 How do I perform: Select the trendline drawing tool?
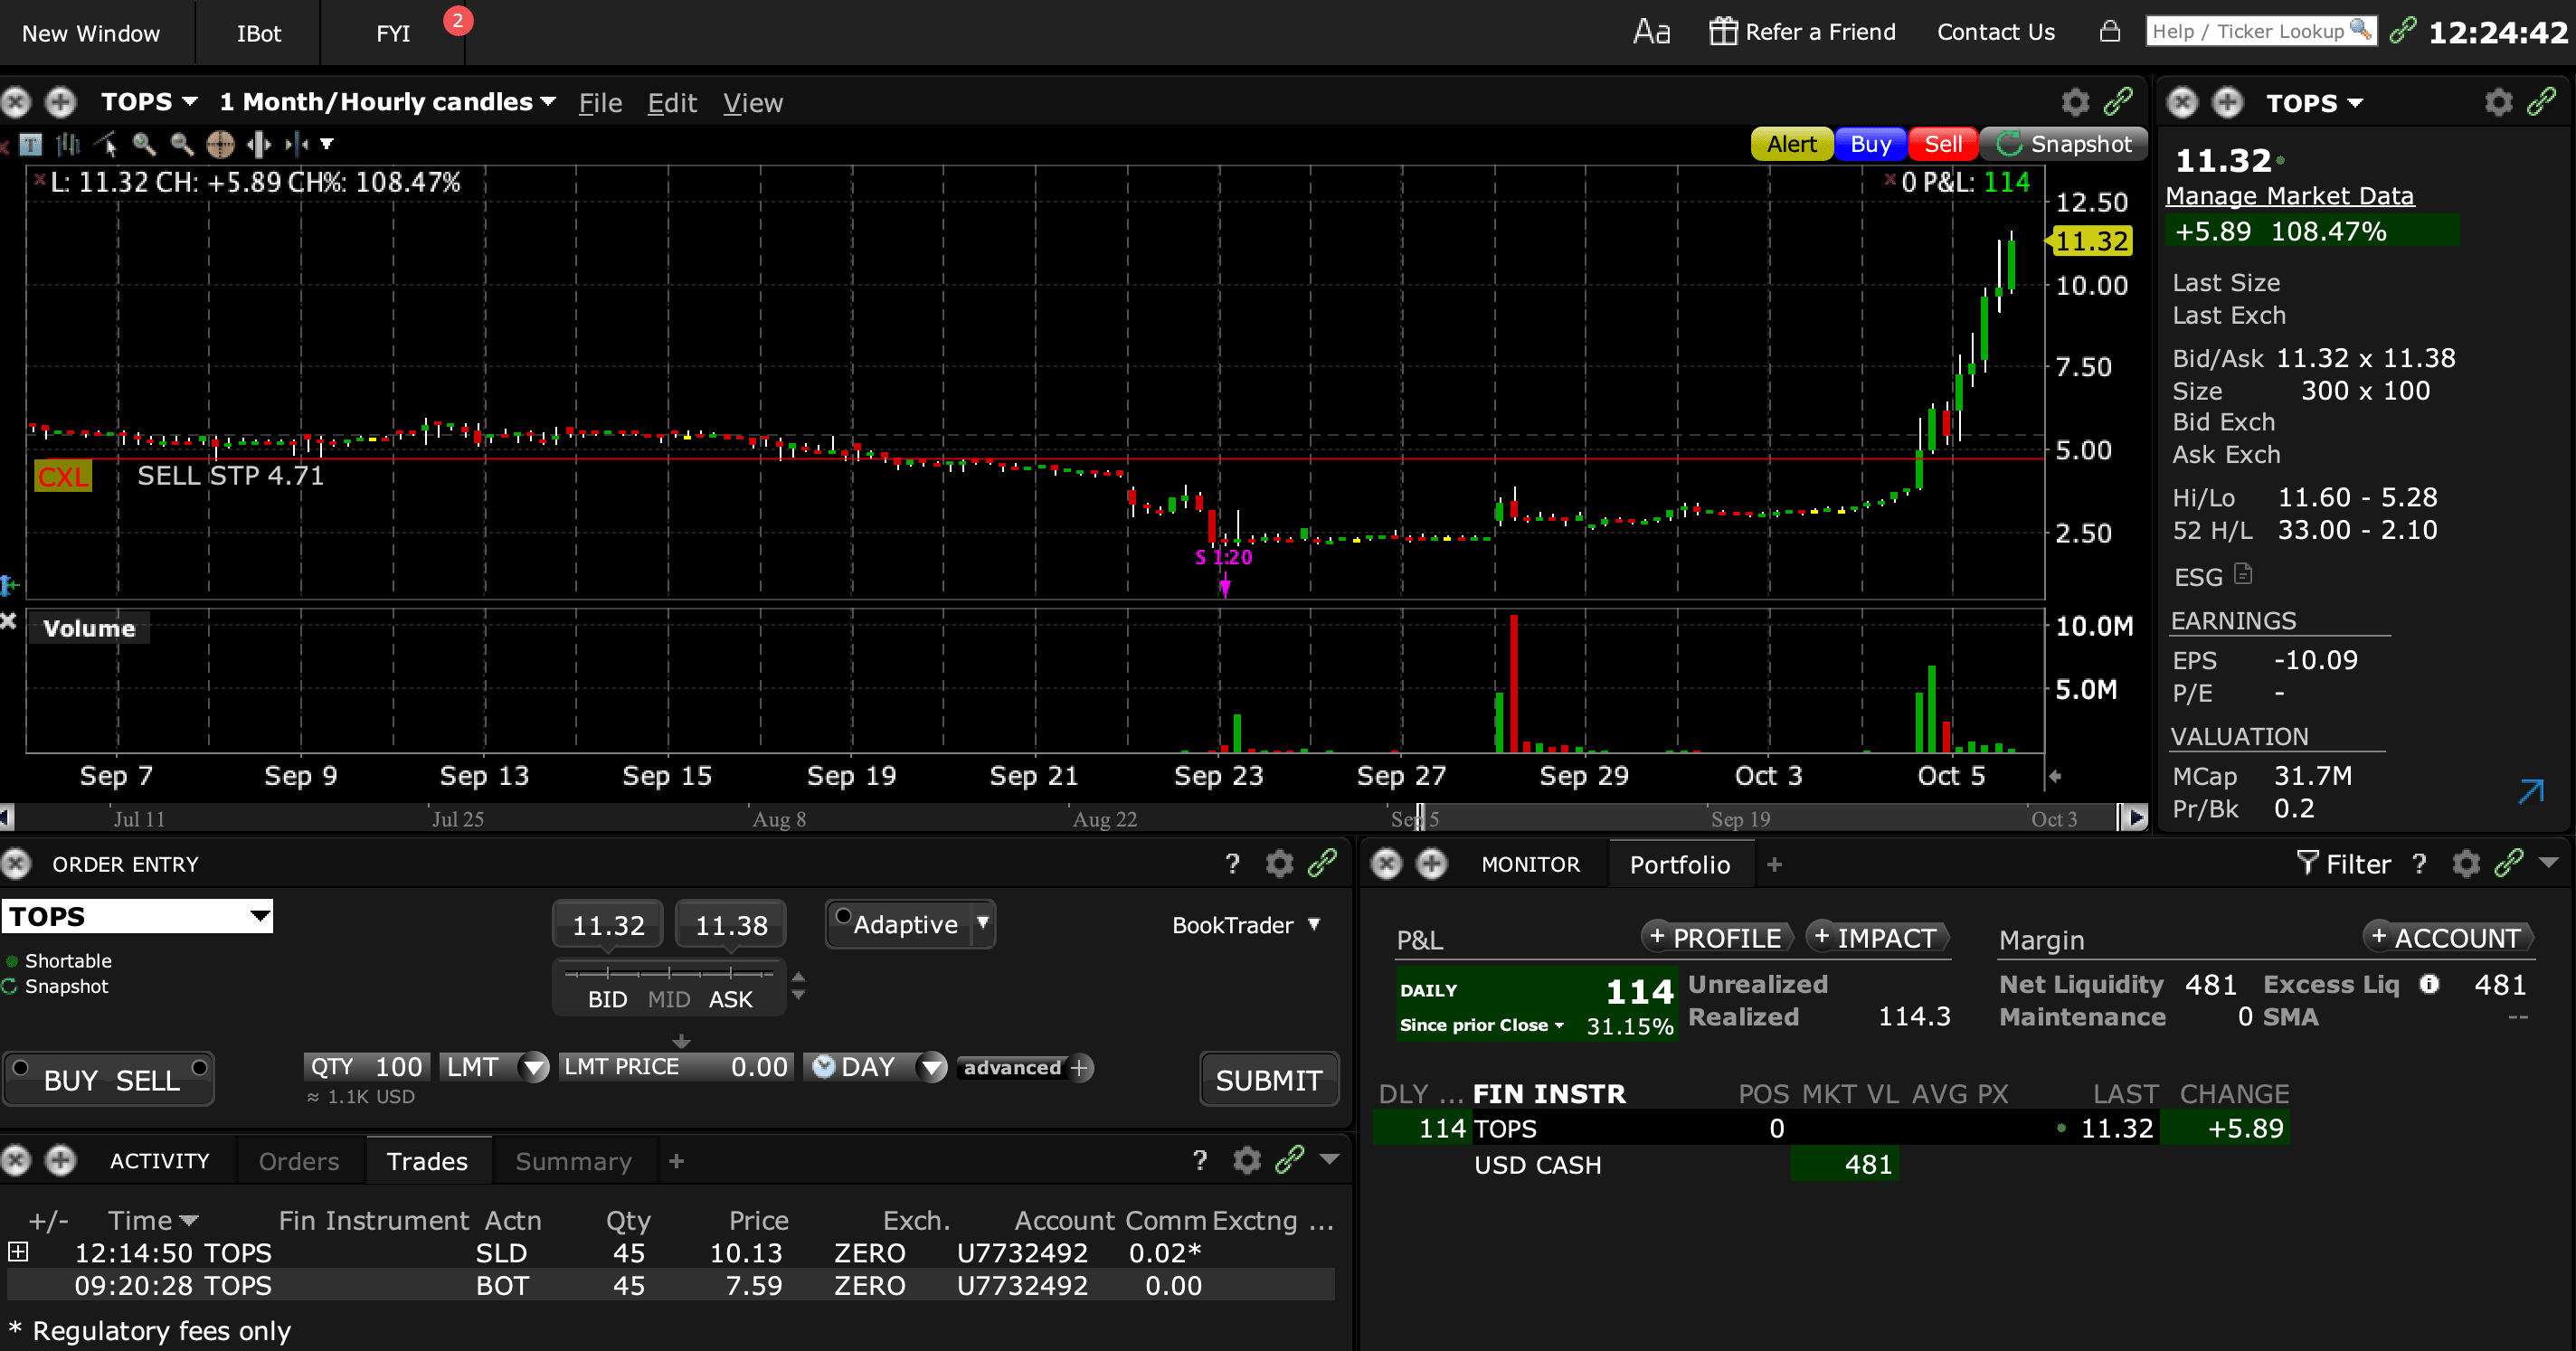click(x=106, y=145)
